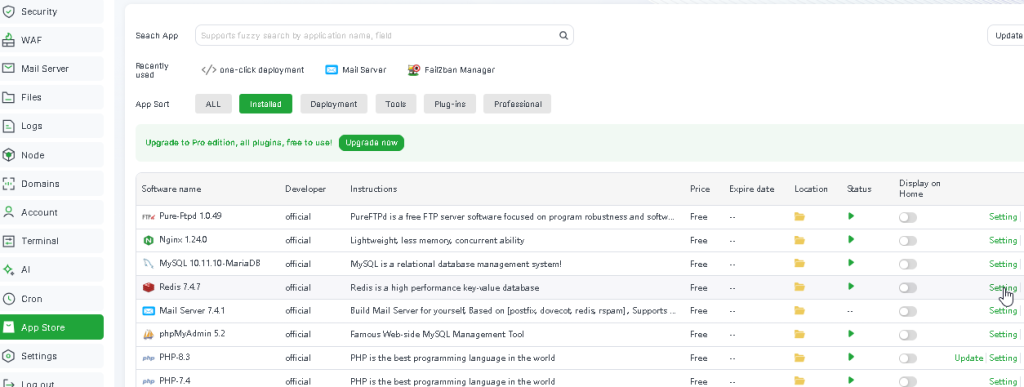Screen dimensions: 1024x387
Task: Click the MySQL status play icon
Action: coord(851,263)
